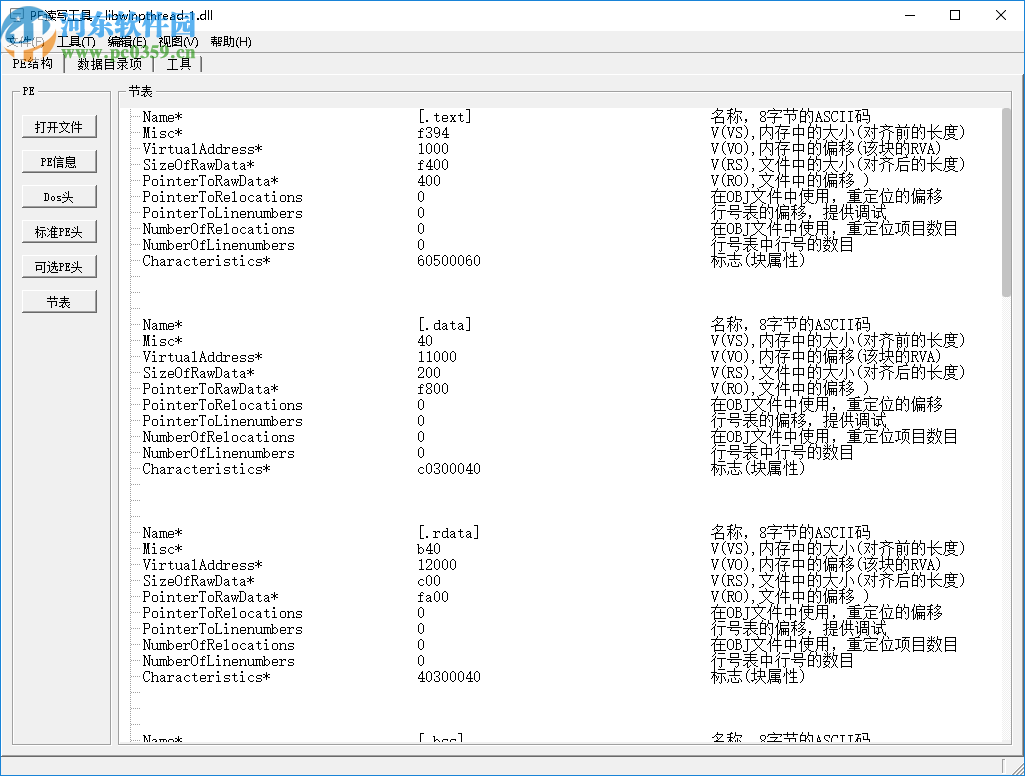Screen dimensions: 1025x776
Task: Click the PE信息 button
Action: 59,162
